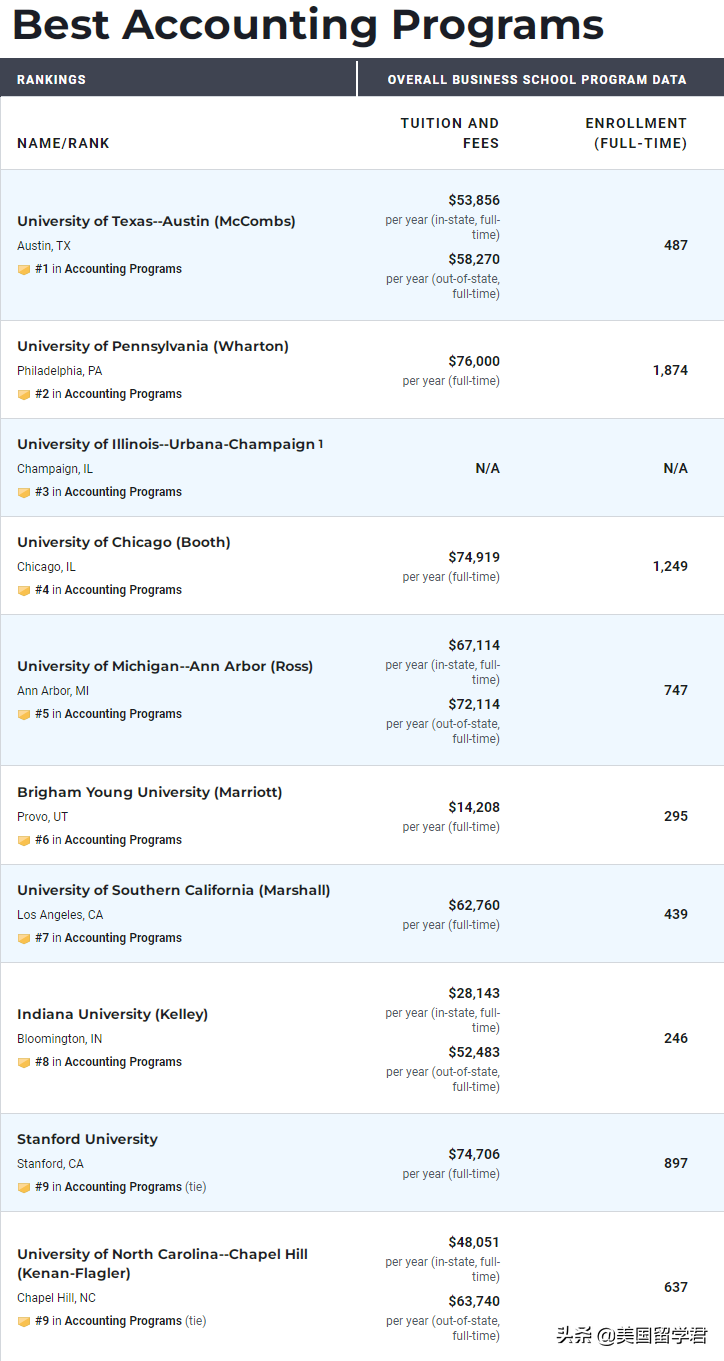Switch to Overall Business School Program Data tab
This screenshot has height=1361, width=724.
537,79
